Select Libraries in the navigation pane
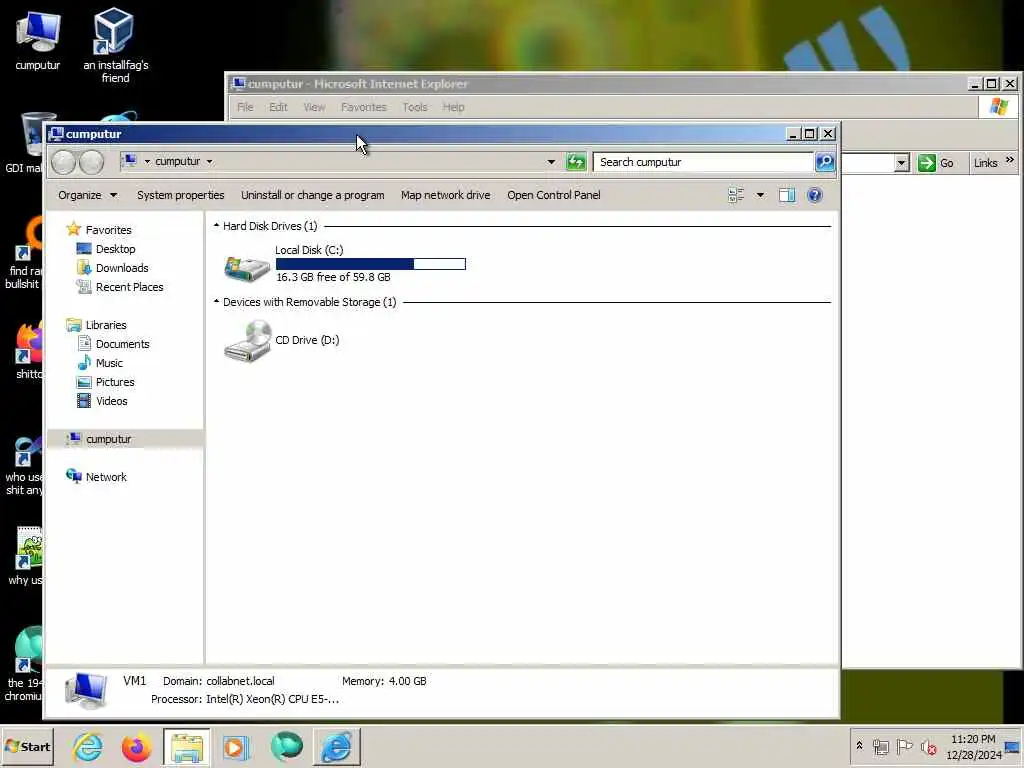Image resolution: width=1024 pixels, height=768 pixels. [x=106, y=325]
